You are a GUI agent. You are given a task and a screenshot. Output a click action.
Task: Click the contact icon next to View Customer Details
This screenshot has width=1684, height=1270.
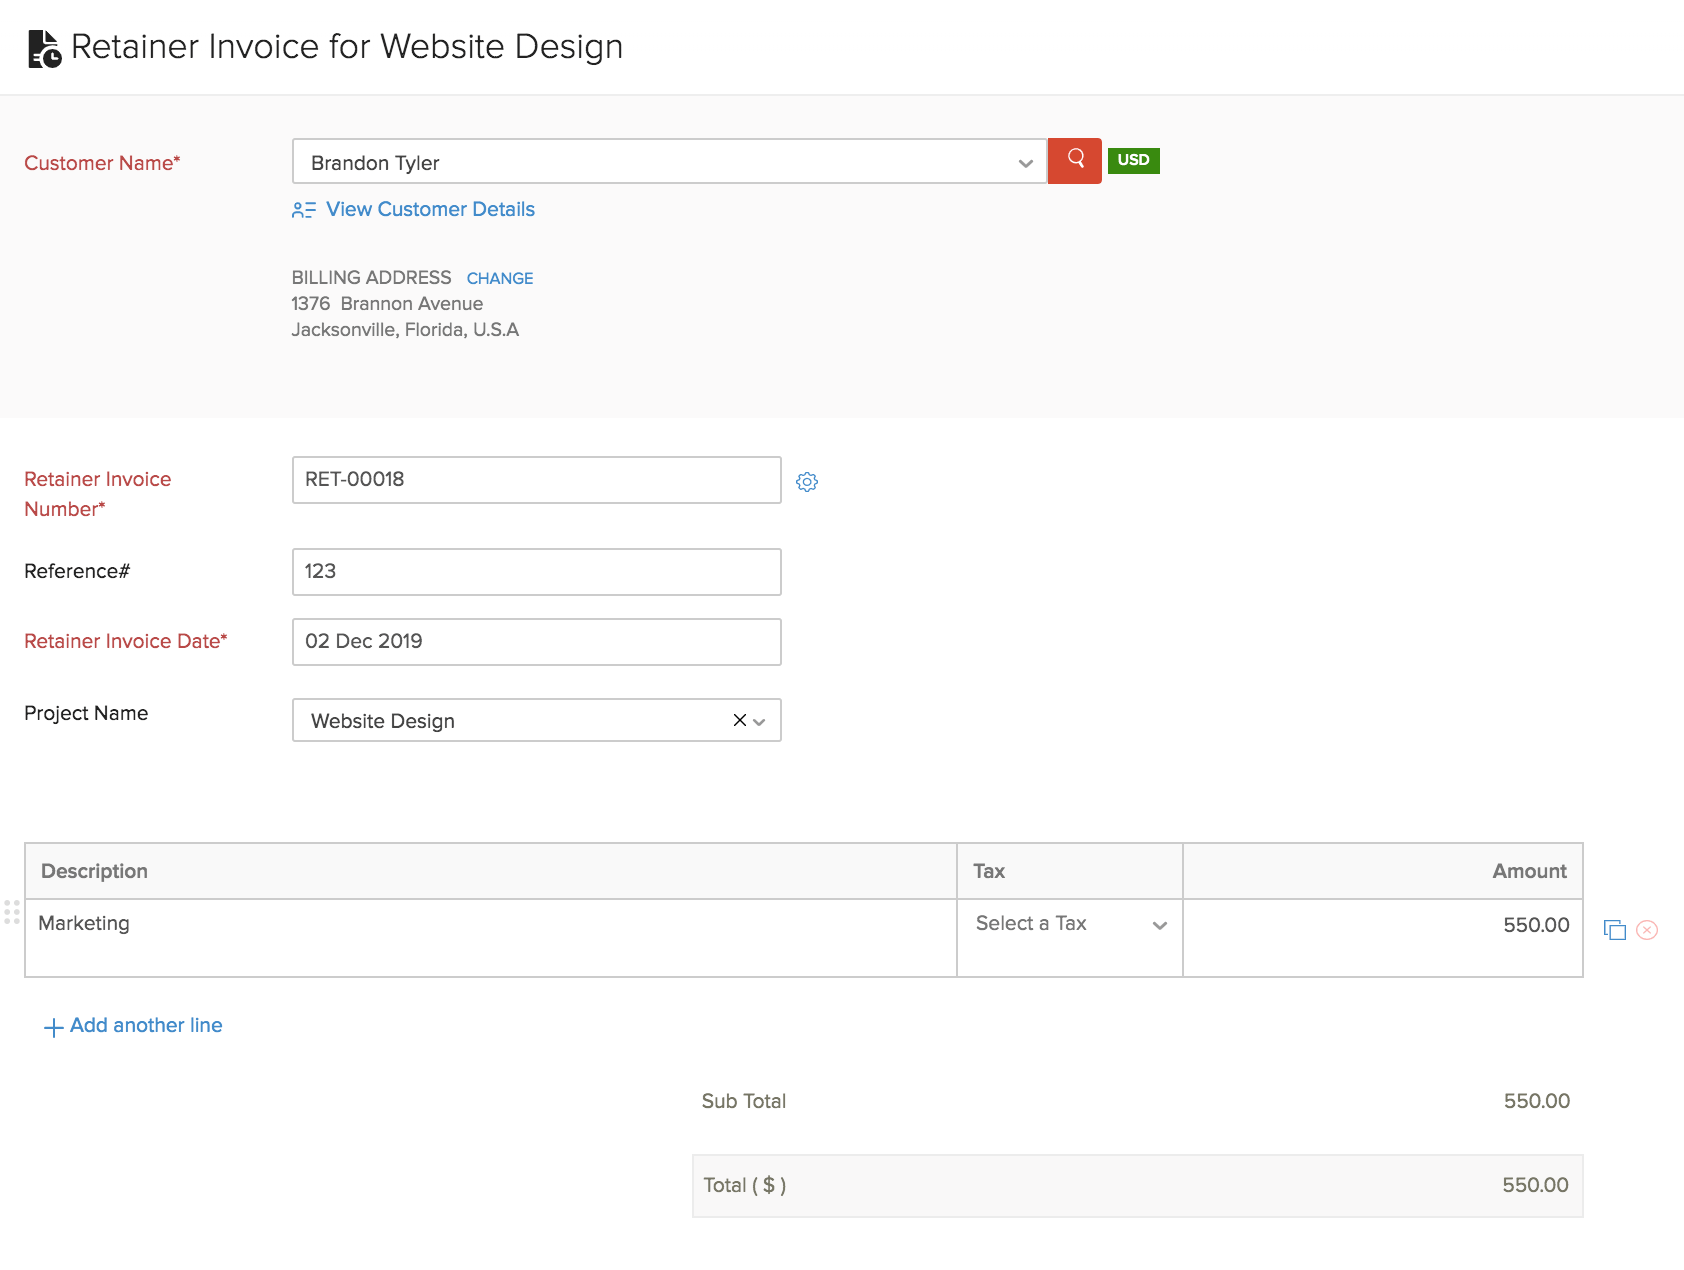click(x=303, y=210)
